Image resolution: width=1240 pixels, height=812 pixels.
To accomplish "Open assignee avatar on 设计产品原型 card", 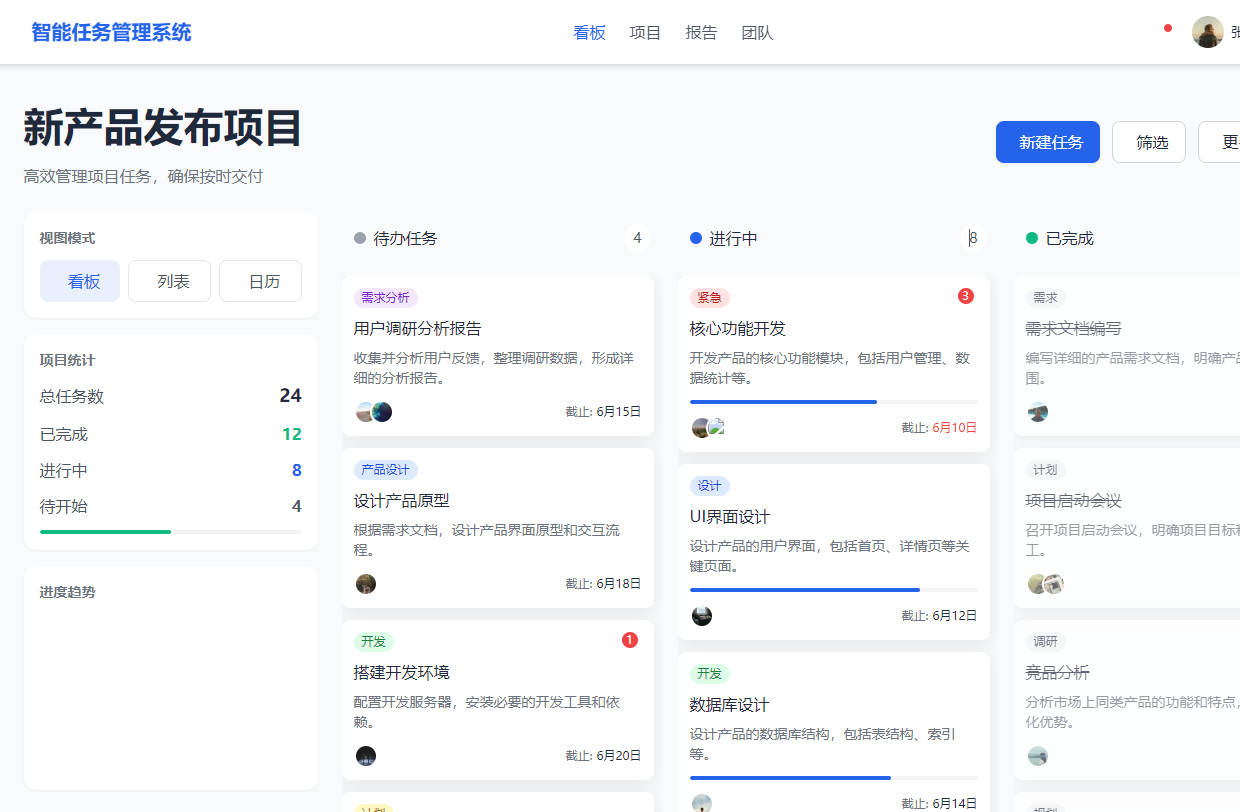I will [366, 584].
